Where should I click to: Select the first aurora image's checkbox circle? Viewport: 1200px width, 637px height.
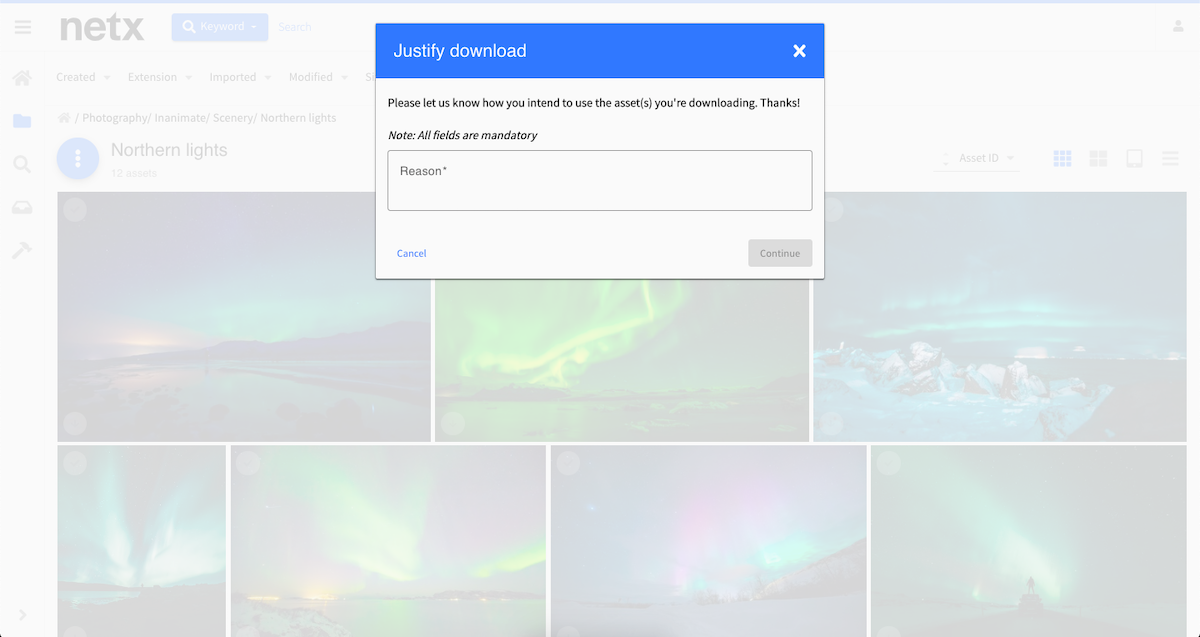75,209
